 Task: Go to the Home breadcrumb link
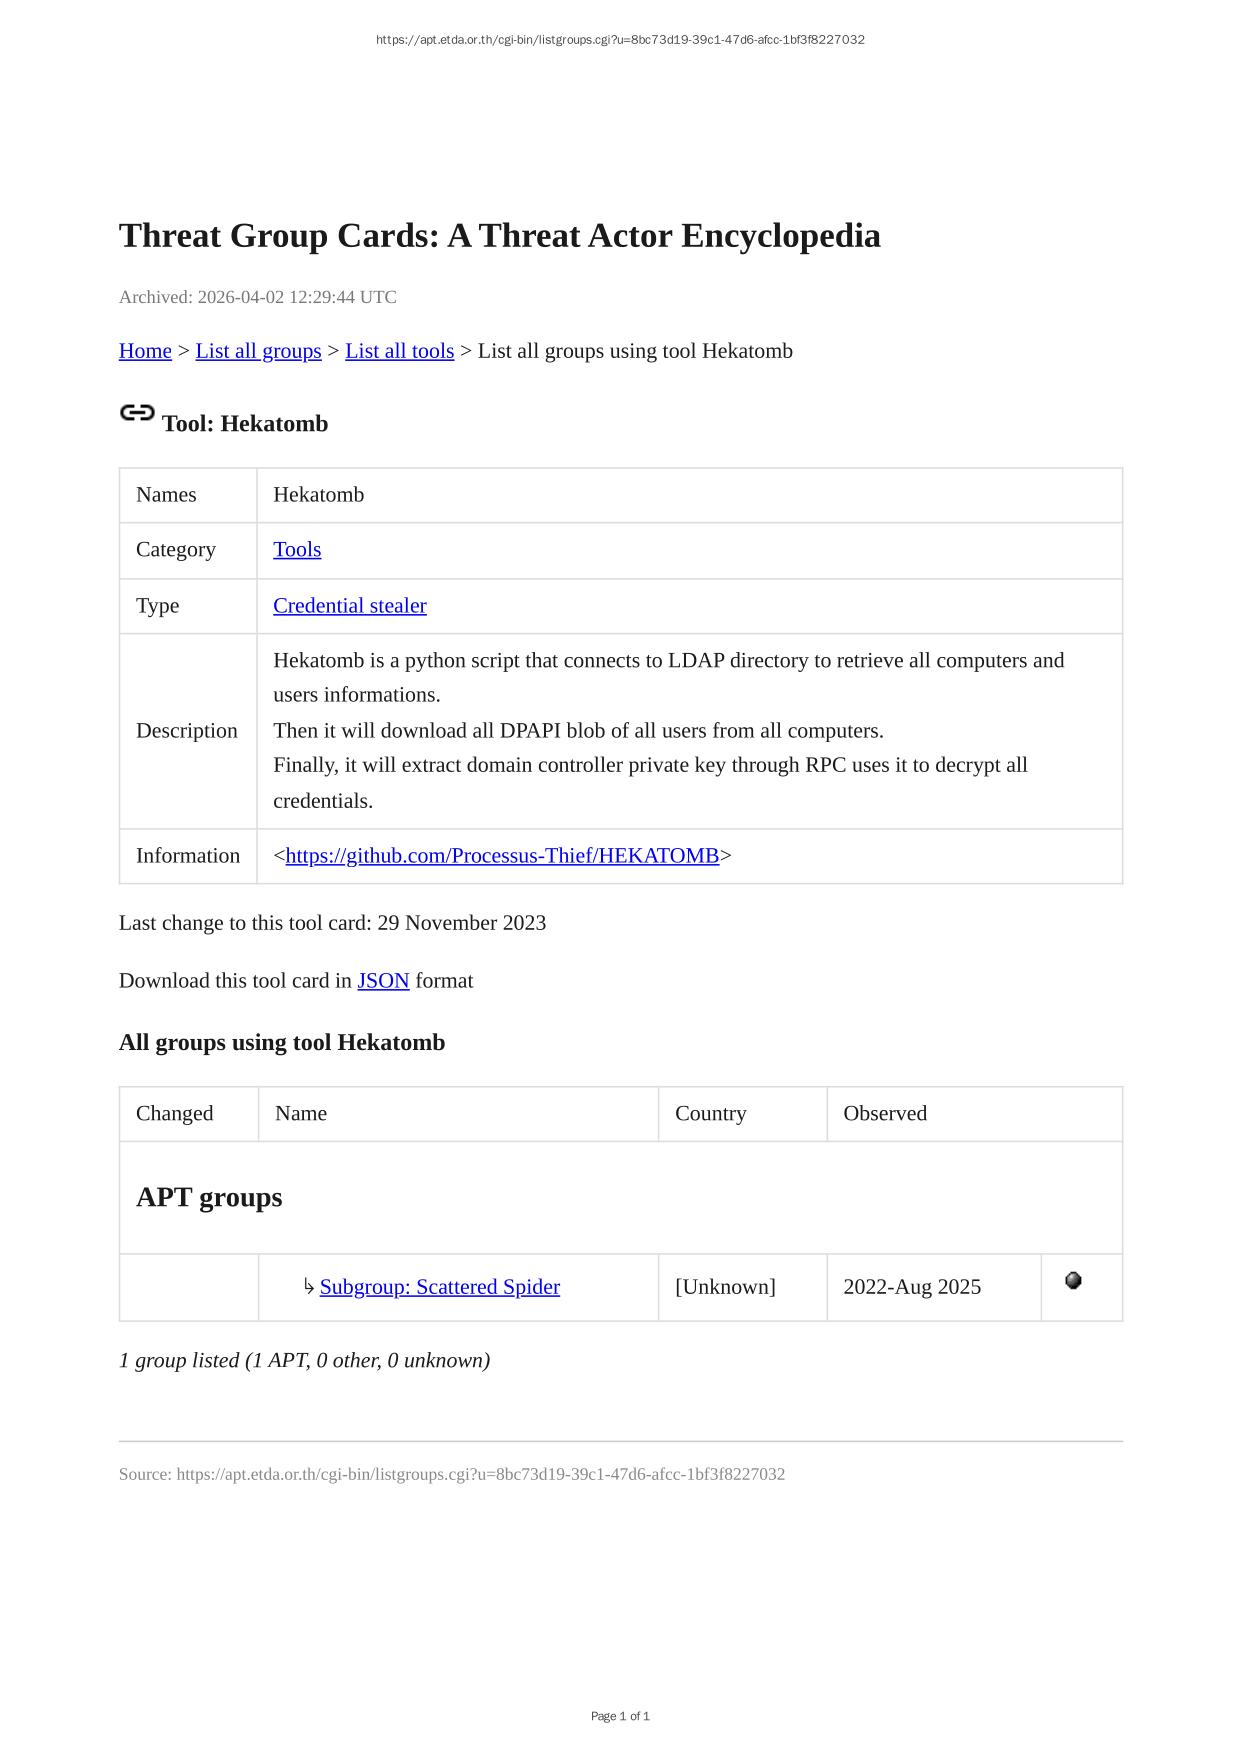pos(145,351)
